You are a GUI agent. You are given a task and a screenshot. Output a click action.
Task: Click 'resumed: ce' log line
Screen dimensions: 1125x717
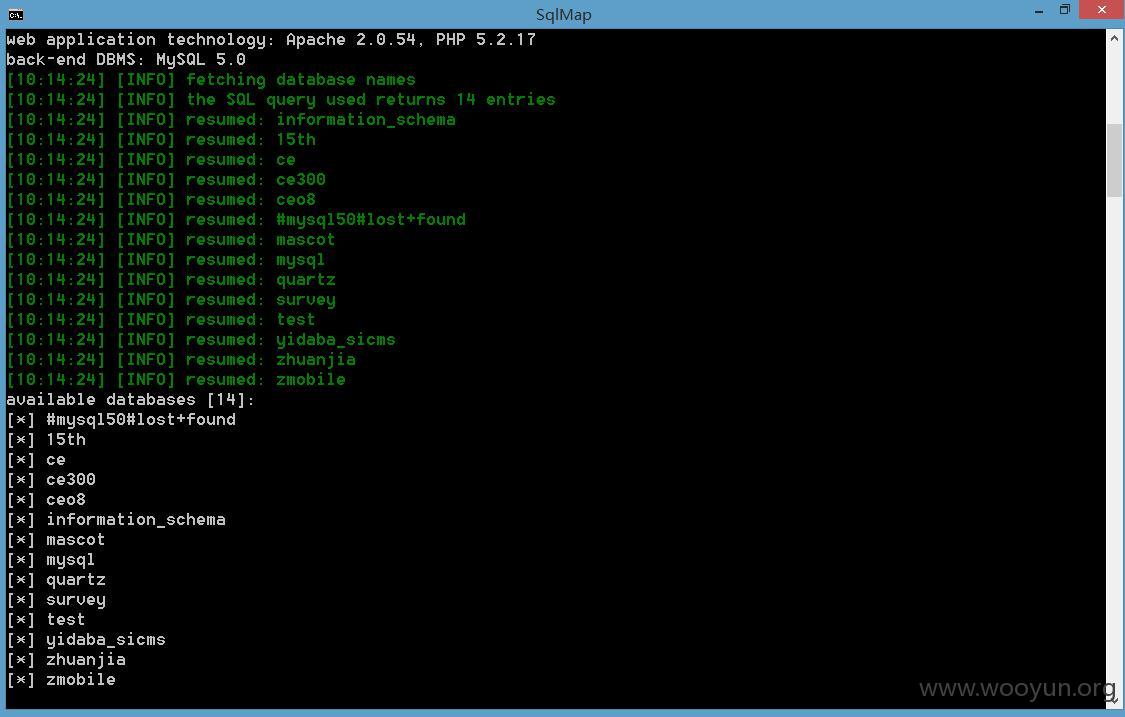[151, 160]
